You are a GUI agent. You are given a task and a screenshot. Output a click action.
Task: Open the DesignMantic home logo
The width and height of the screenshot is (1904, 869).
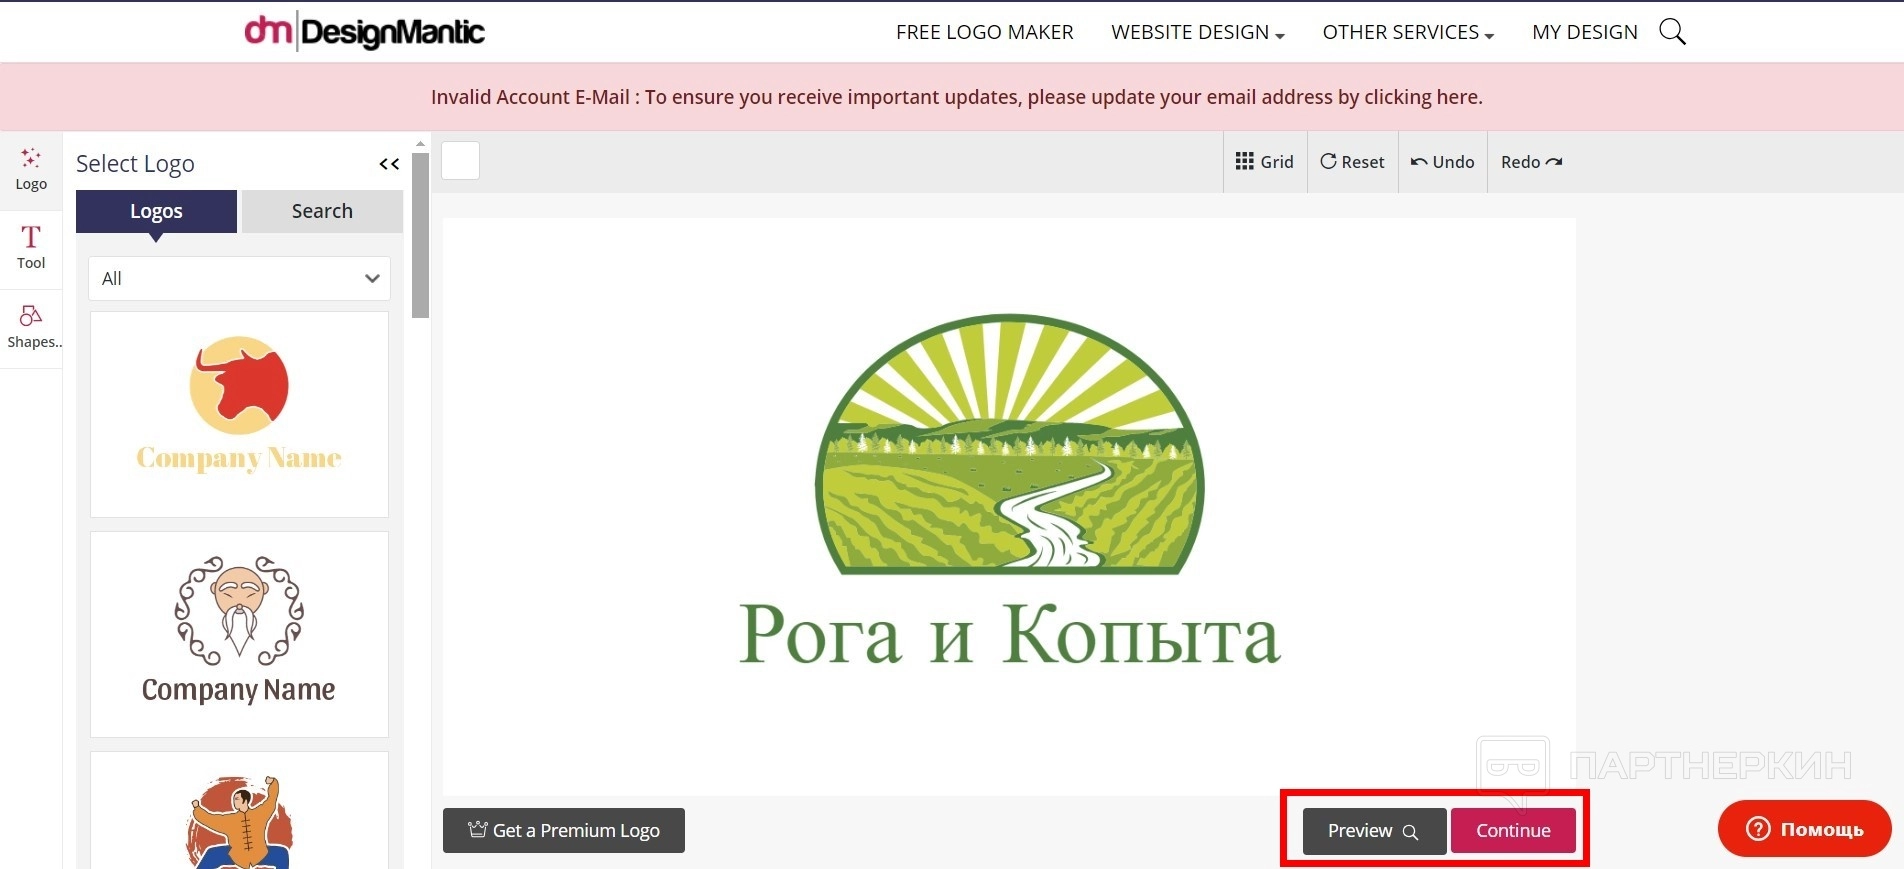pyautogui.click(x=364, y=32)
